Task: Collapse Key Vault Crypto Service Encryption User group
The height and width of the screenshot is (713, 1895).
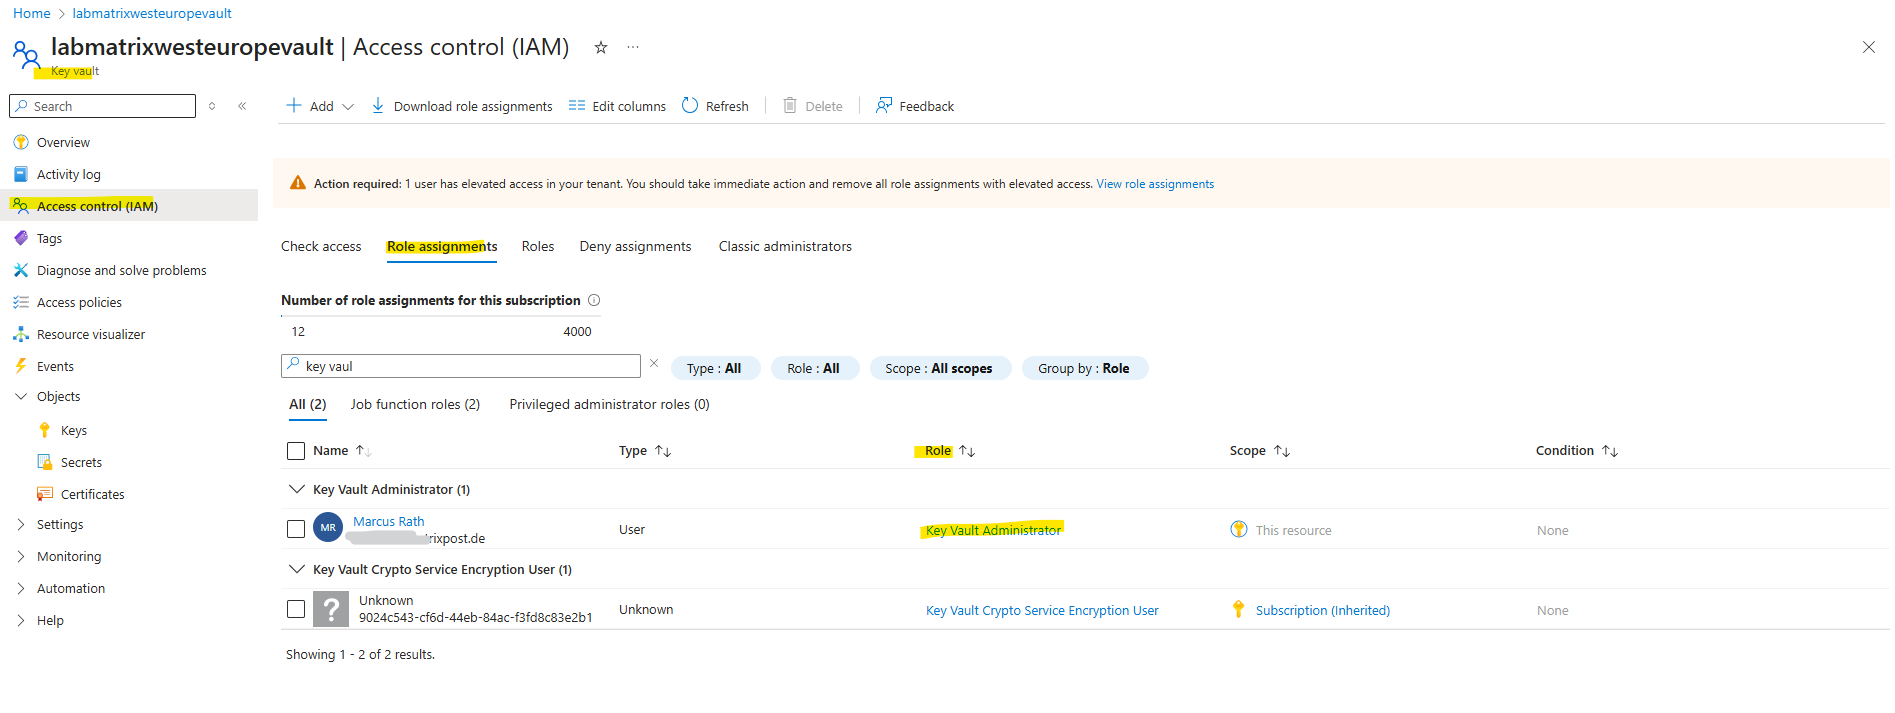Action: coord(296,569)
